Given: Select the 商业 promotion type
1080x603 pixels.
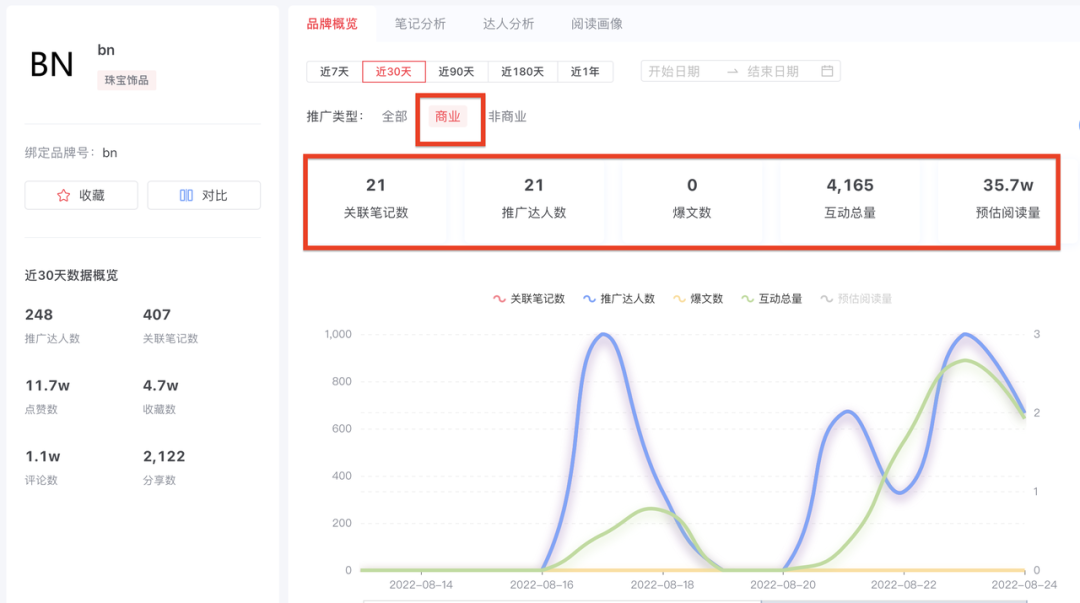Looking at the screenshot, I should click(x=448, y=117).
